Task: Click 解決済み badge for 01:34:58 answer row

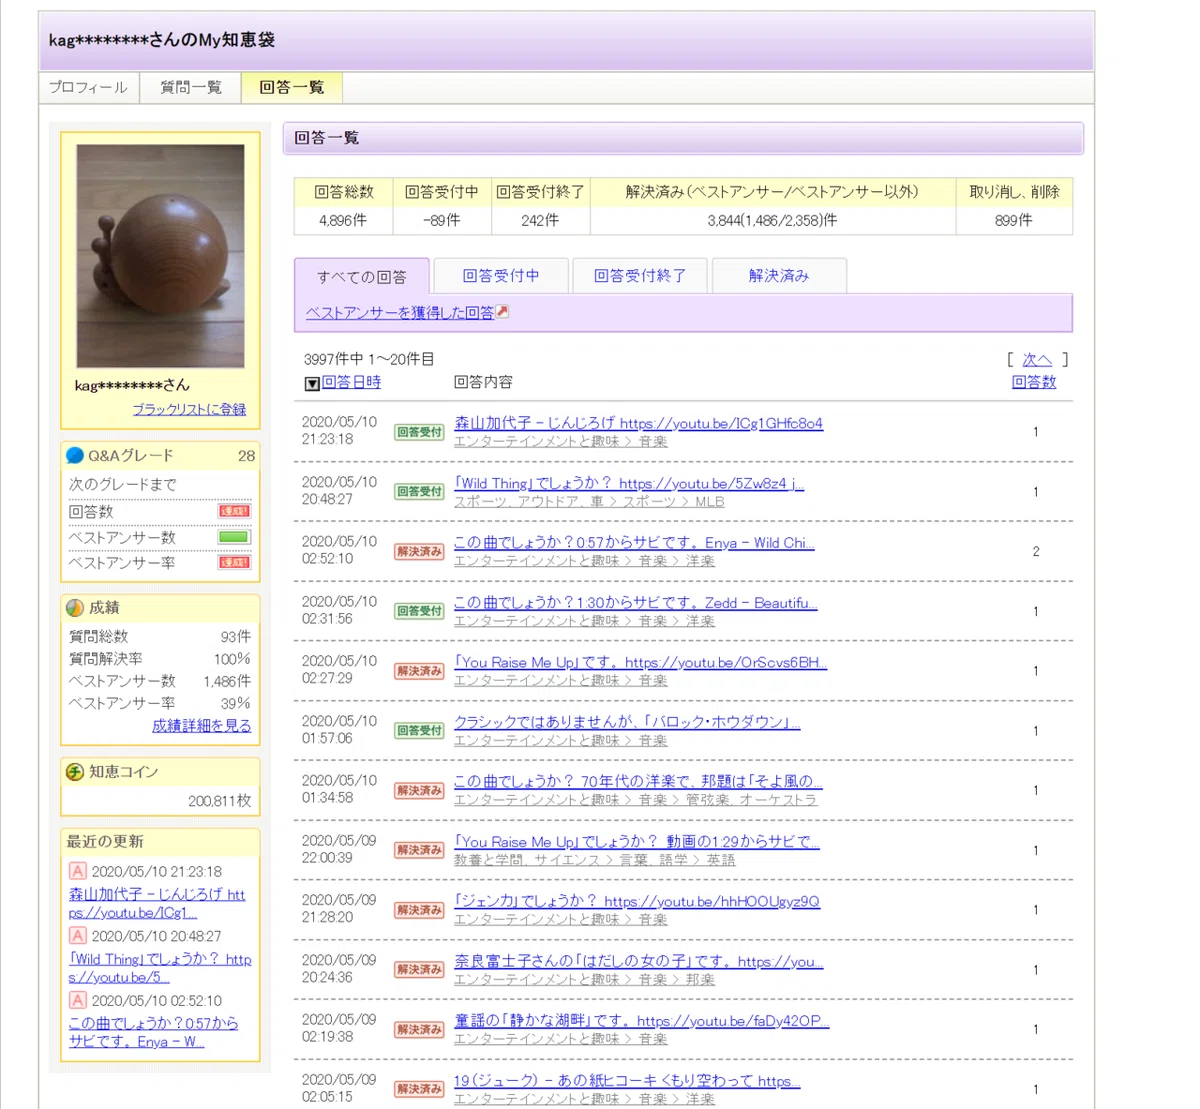Action: (419, 791)
